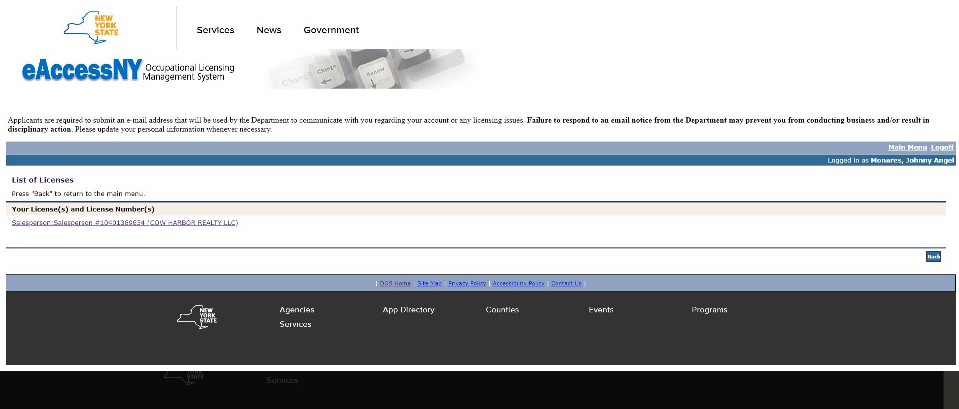Click the New York State logo in header
The width and height of the screenshot is (959, 409).
(x=91, y=28)
